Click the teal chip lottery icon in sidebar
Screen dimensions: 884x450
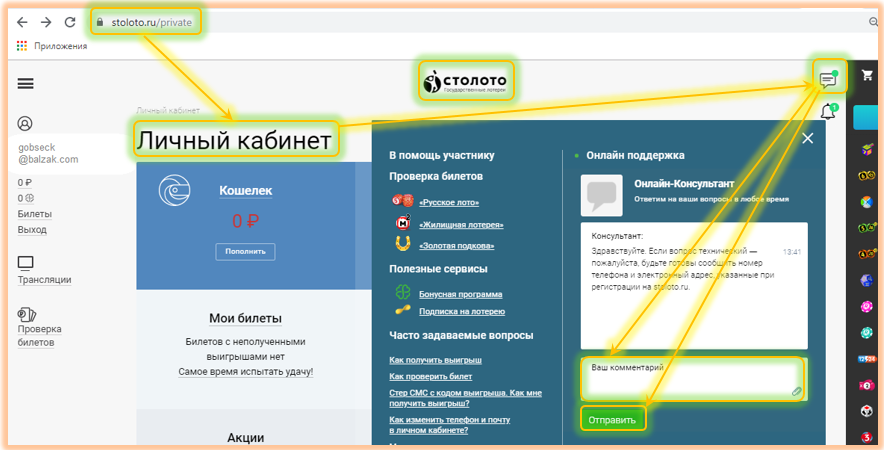[867, 333]
